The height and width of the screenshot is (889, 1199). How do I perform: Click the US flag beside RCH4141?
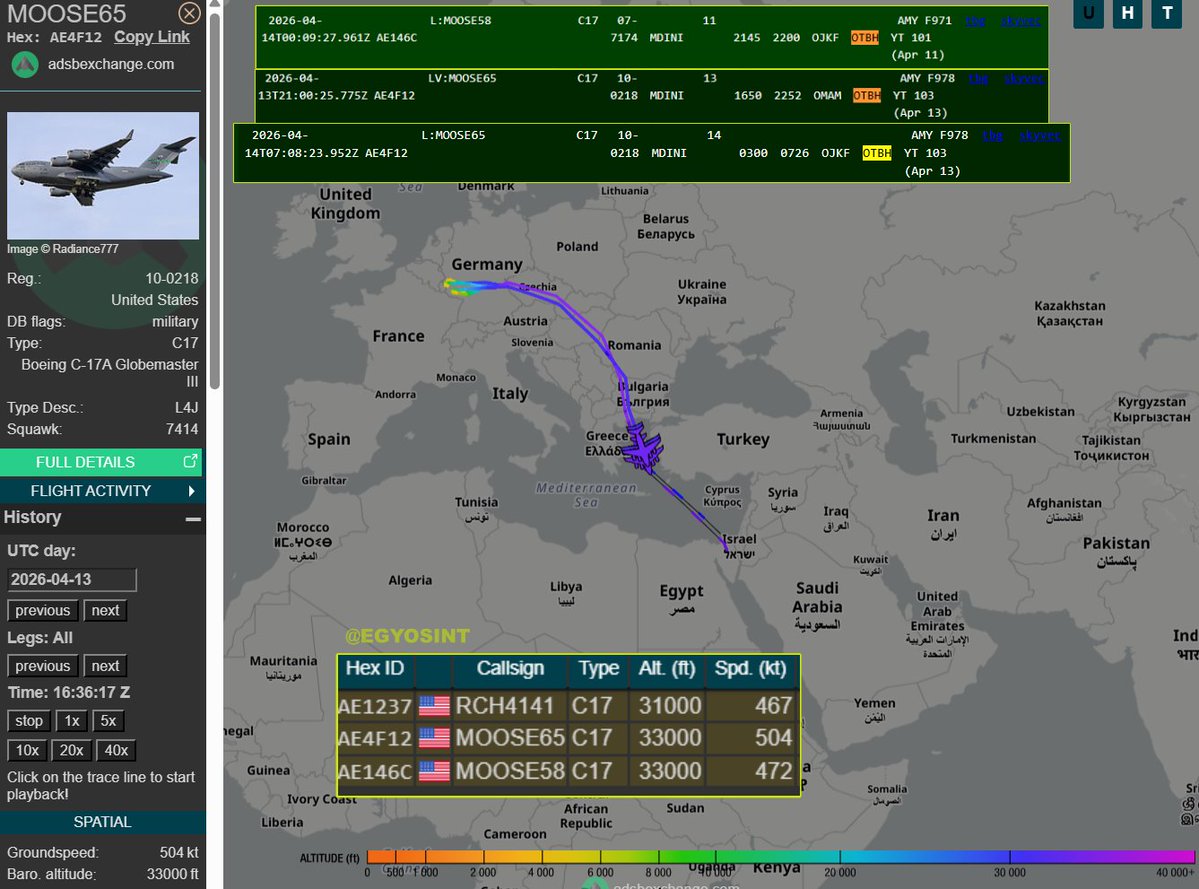coord(434,706)
